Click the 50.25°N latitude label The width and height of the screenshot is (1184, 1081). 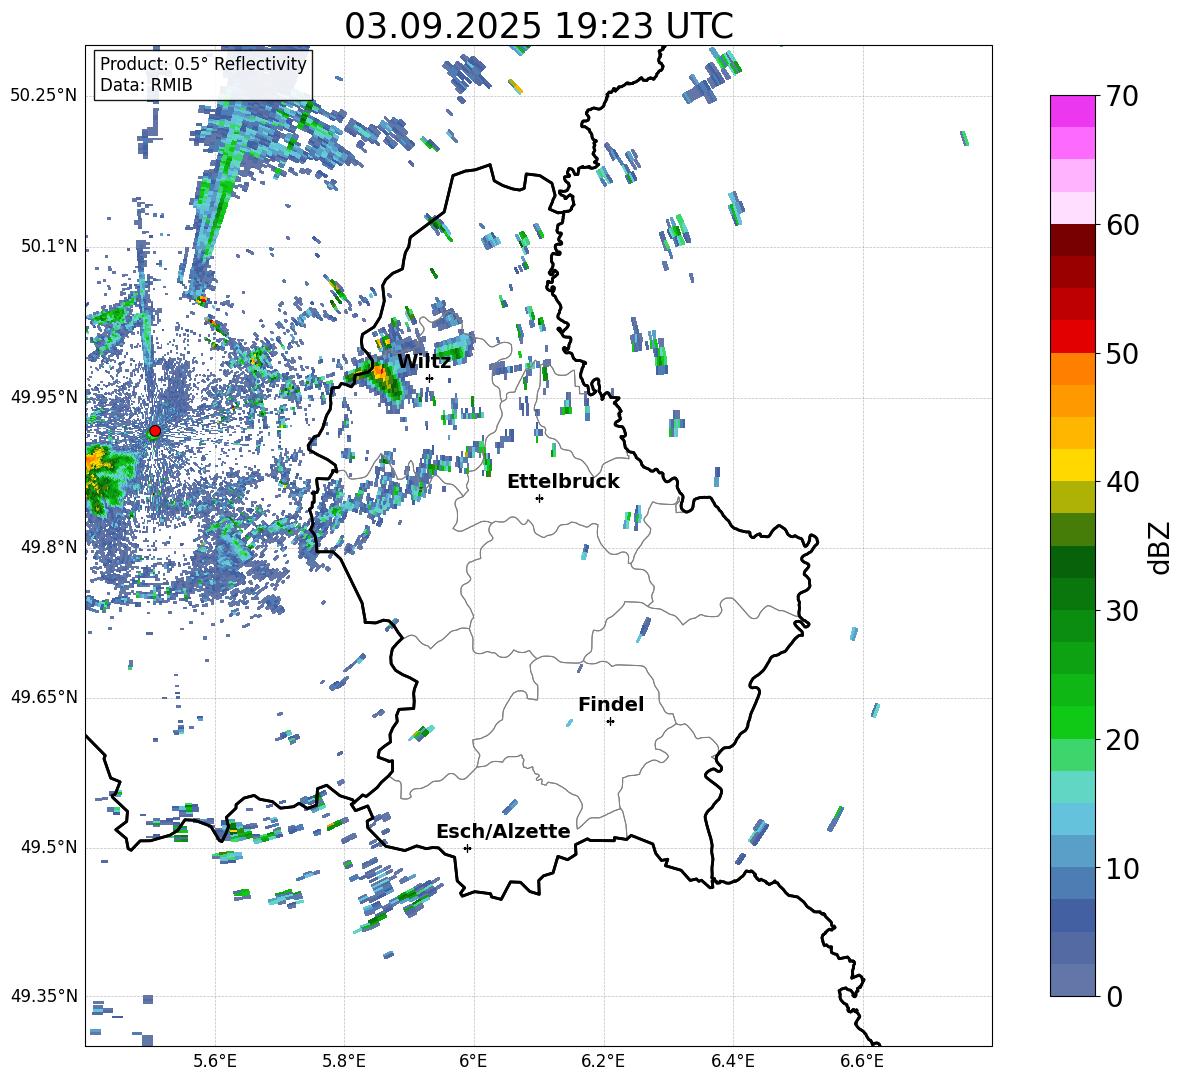click(x=44, y=96)
